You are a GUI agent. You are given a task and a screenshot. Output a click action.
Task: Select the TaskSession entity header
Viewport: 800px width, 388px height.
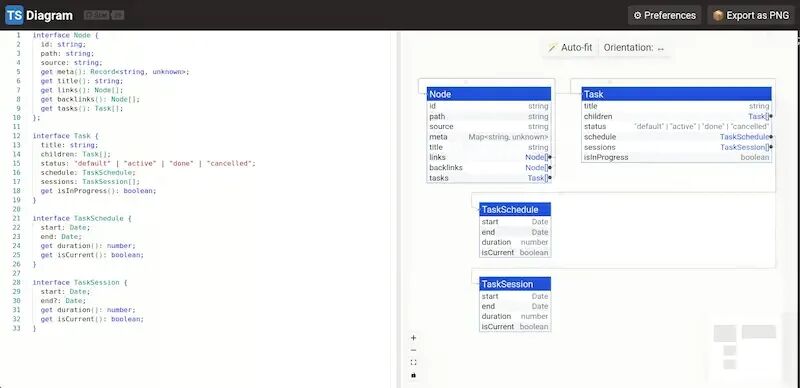pos(515,284)
